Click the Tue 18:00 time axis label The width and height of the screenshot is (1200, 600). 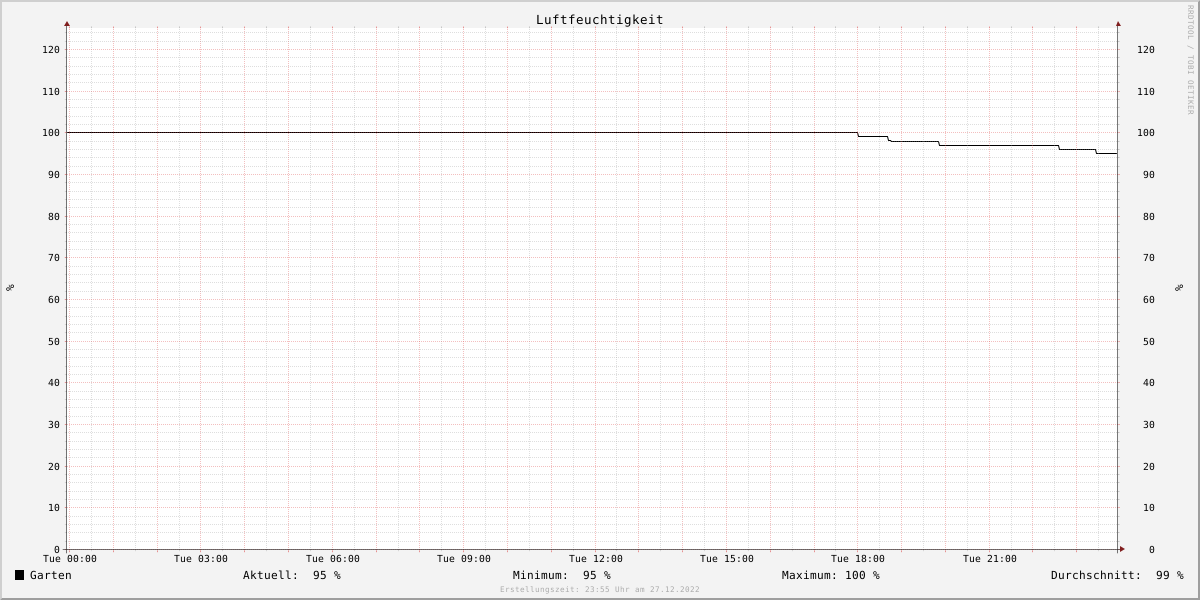(x=858, y=559)
